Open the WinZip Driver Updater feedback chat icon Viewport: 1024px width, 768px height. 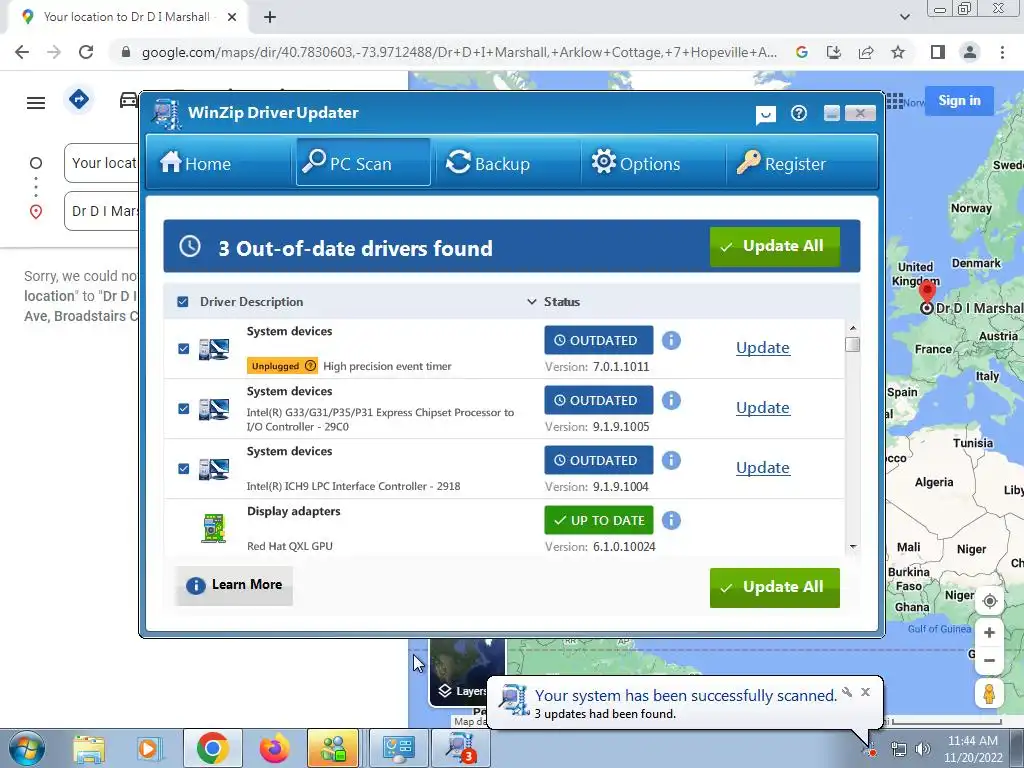coord(765,114)
